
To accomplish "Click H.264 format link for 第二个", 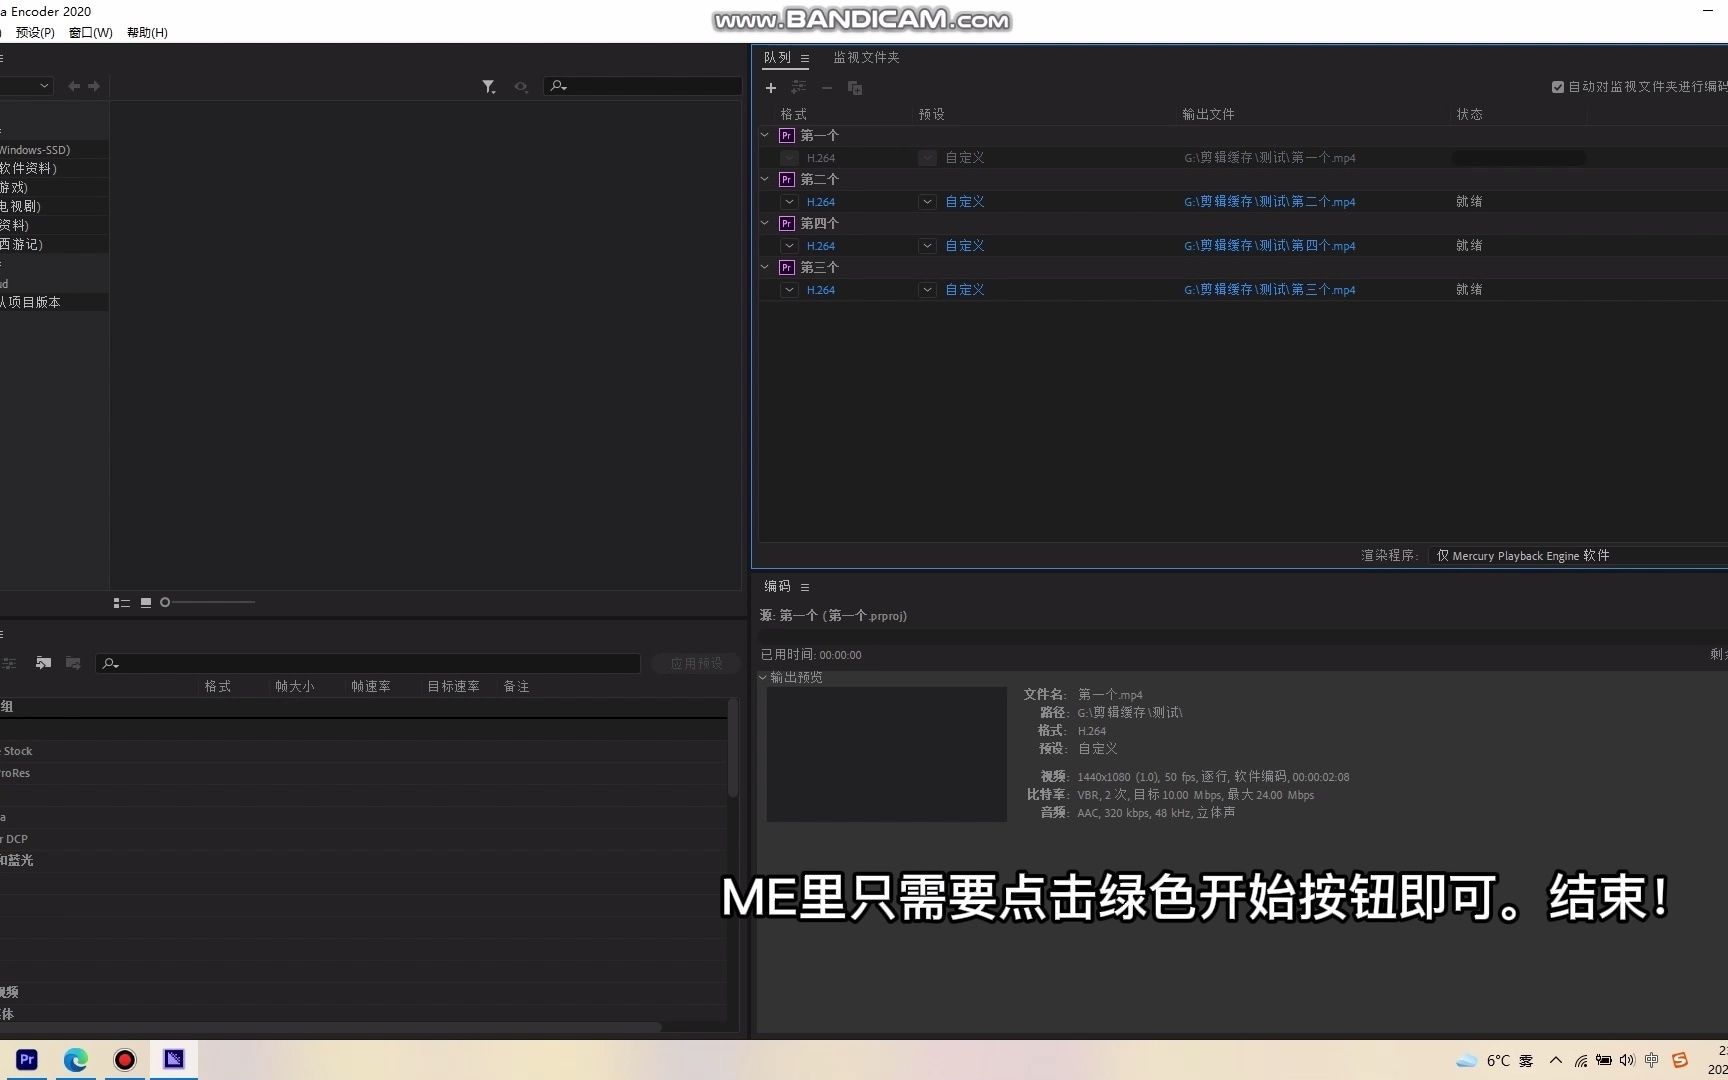I will pyautogui.click(x=821, y=202).
